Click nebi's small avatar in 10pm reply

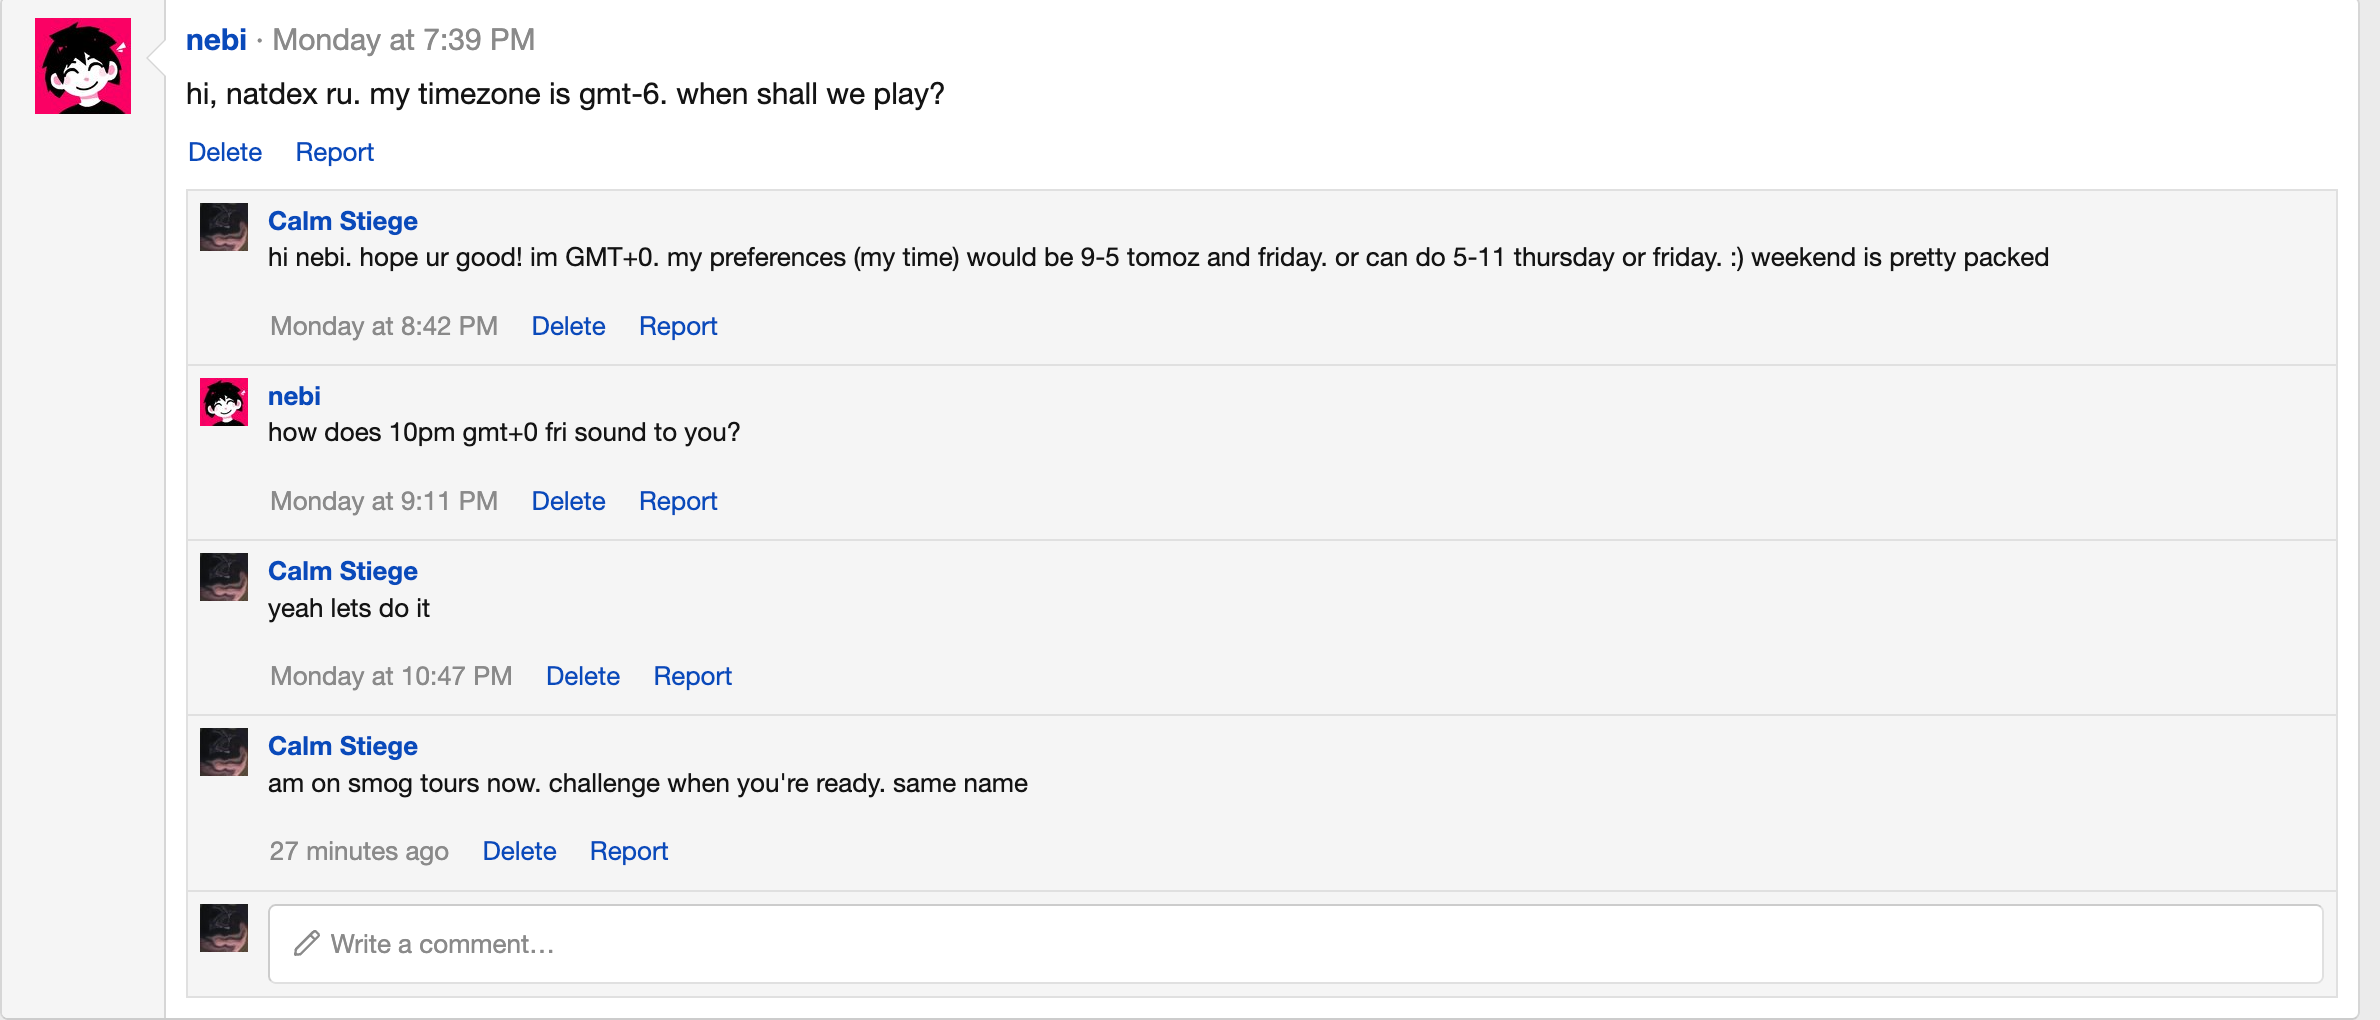224,402
